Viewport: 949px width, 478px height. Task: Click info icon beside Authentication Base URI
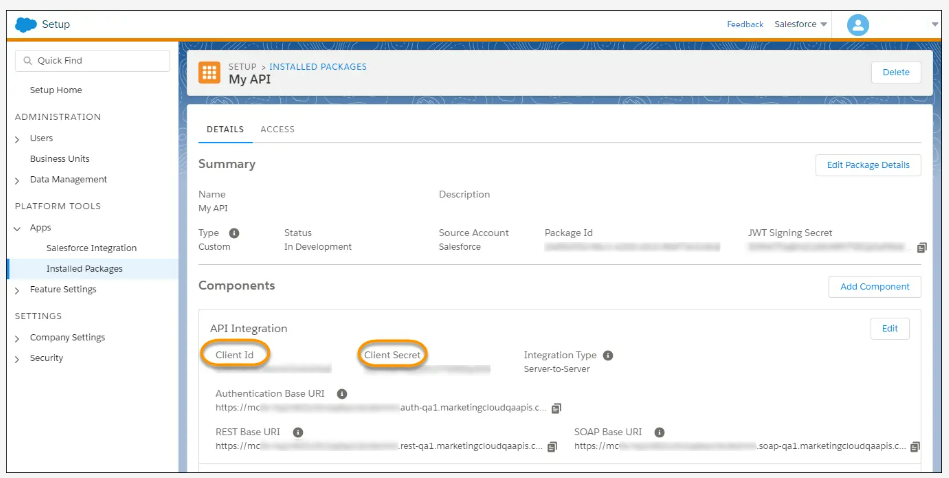click(x=341, y=394)
